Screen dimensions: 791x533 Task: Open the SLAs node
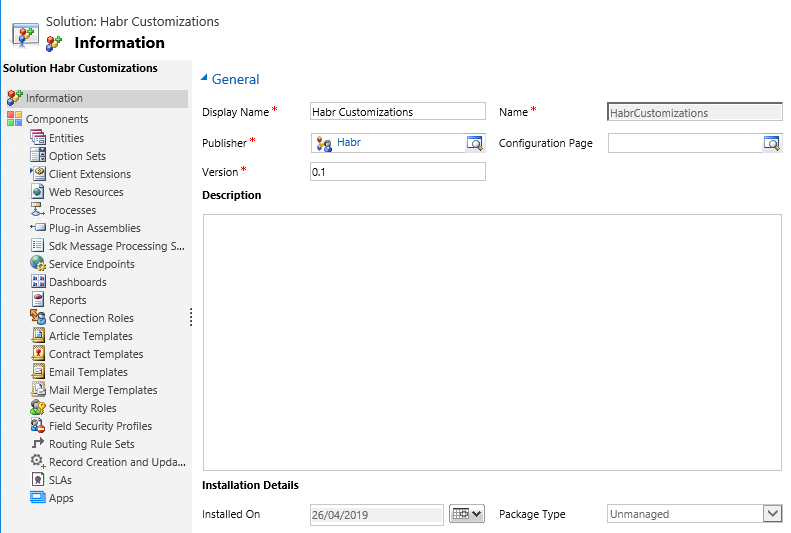tap(60, 480)
